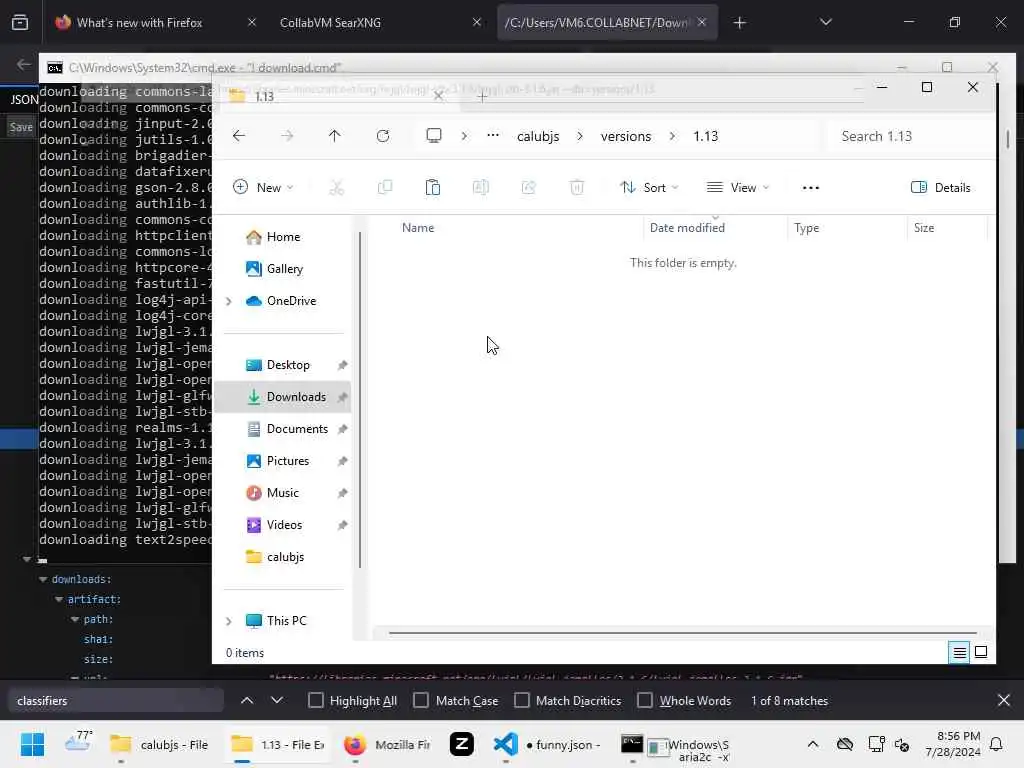Open calubjs folder in navigation pane
The width and height of the screenshot is (1024, 768).
pos(283,557)
